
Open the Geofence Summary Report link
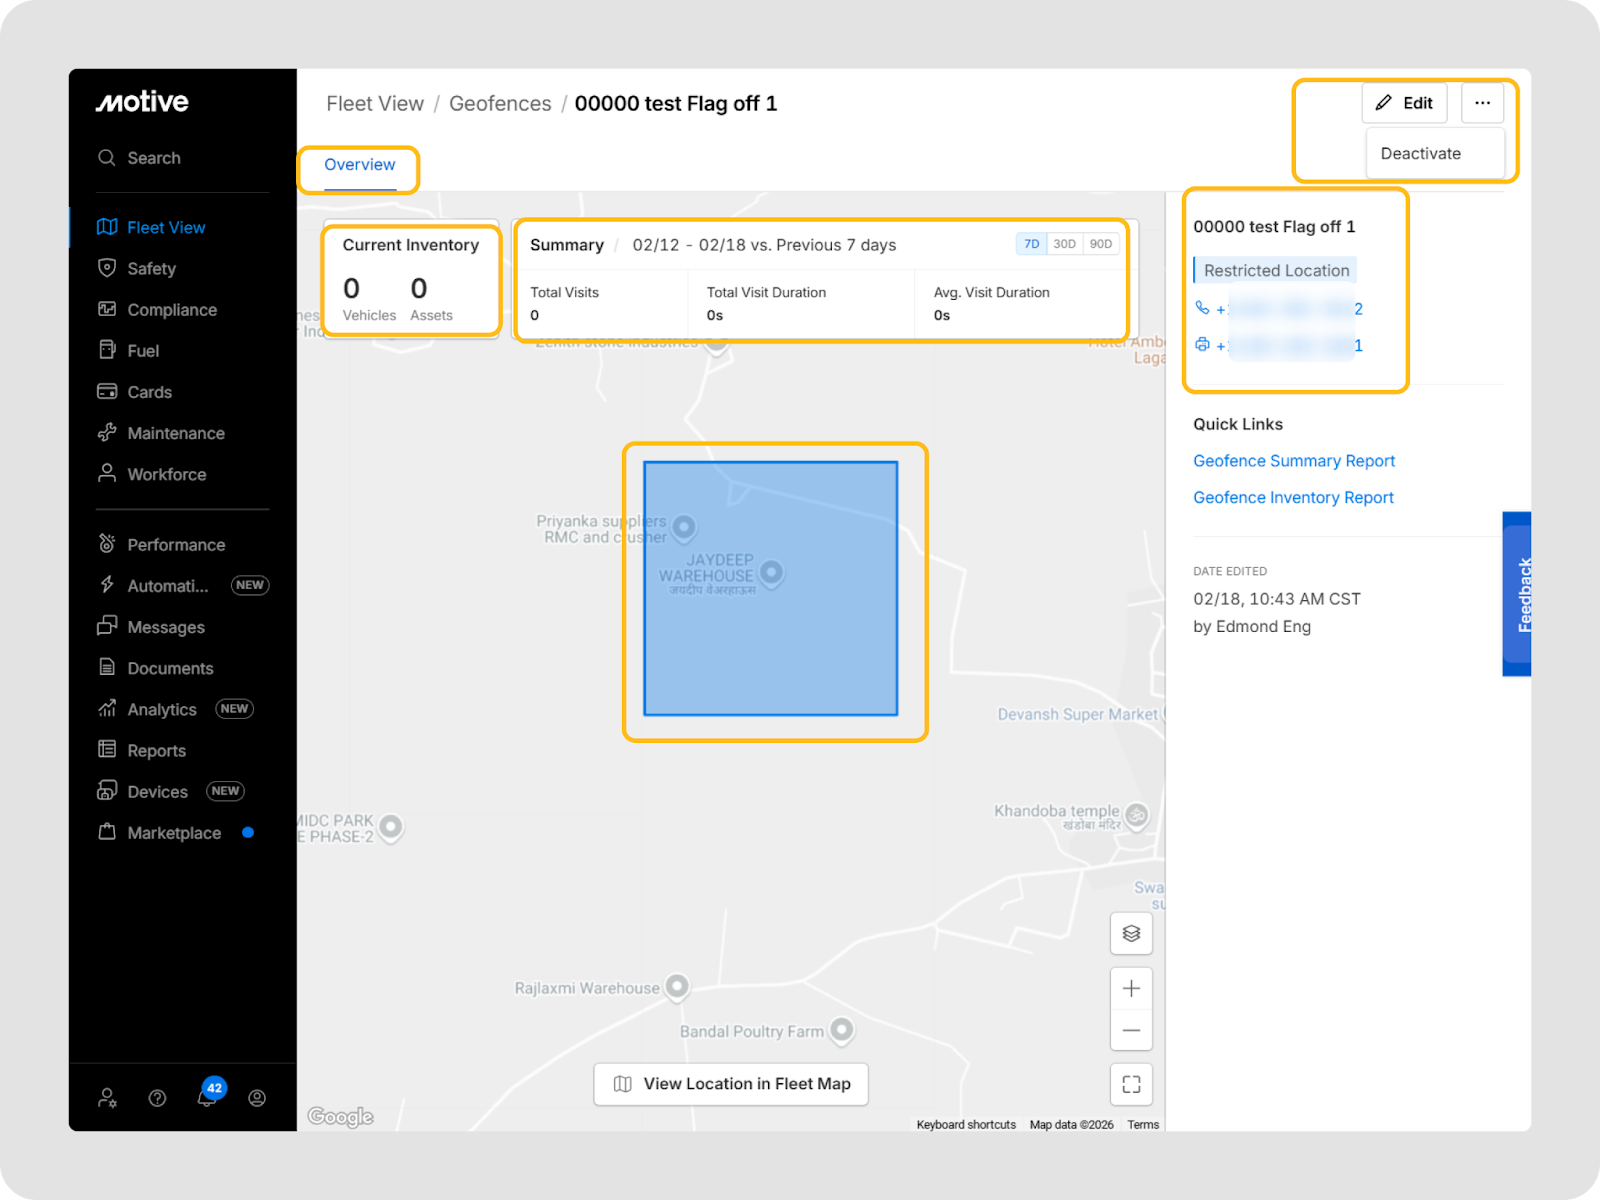click(1293, 461)
